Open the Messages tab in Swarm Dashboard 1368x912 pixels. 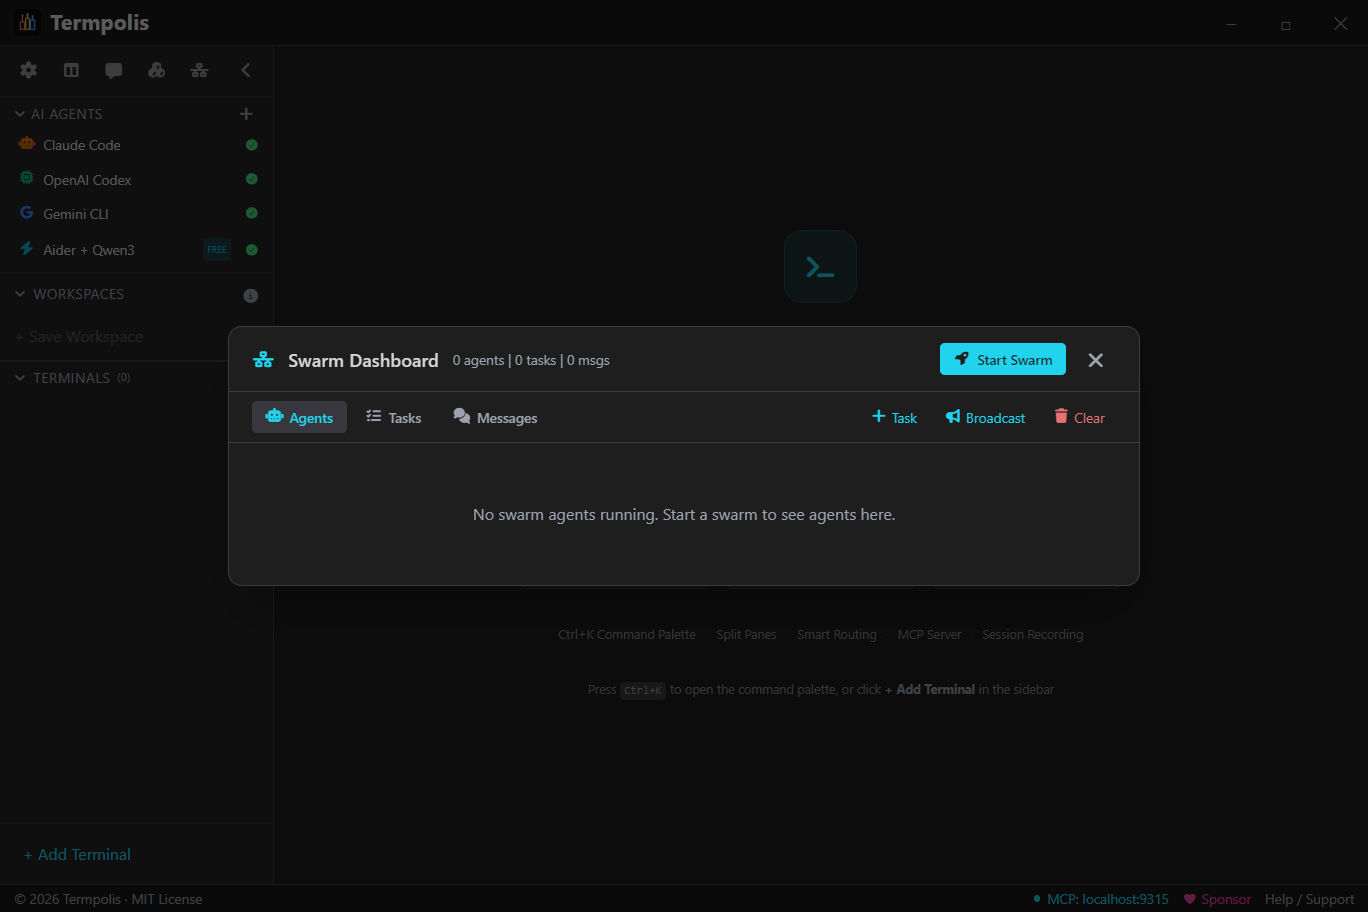pyautogui.click(x=495, y=417)
